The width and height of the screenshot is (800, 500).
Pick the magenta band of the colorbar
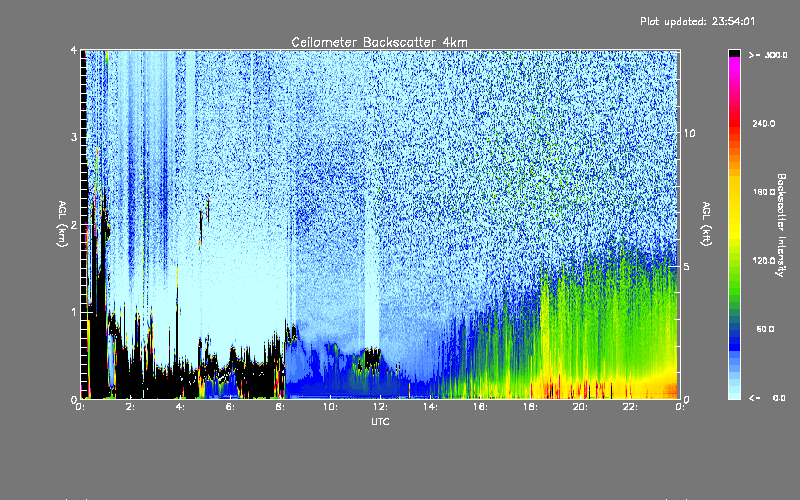point(734,64)
